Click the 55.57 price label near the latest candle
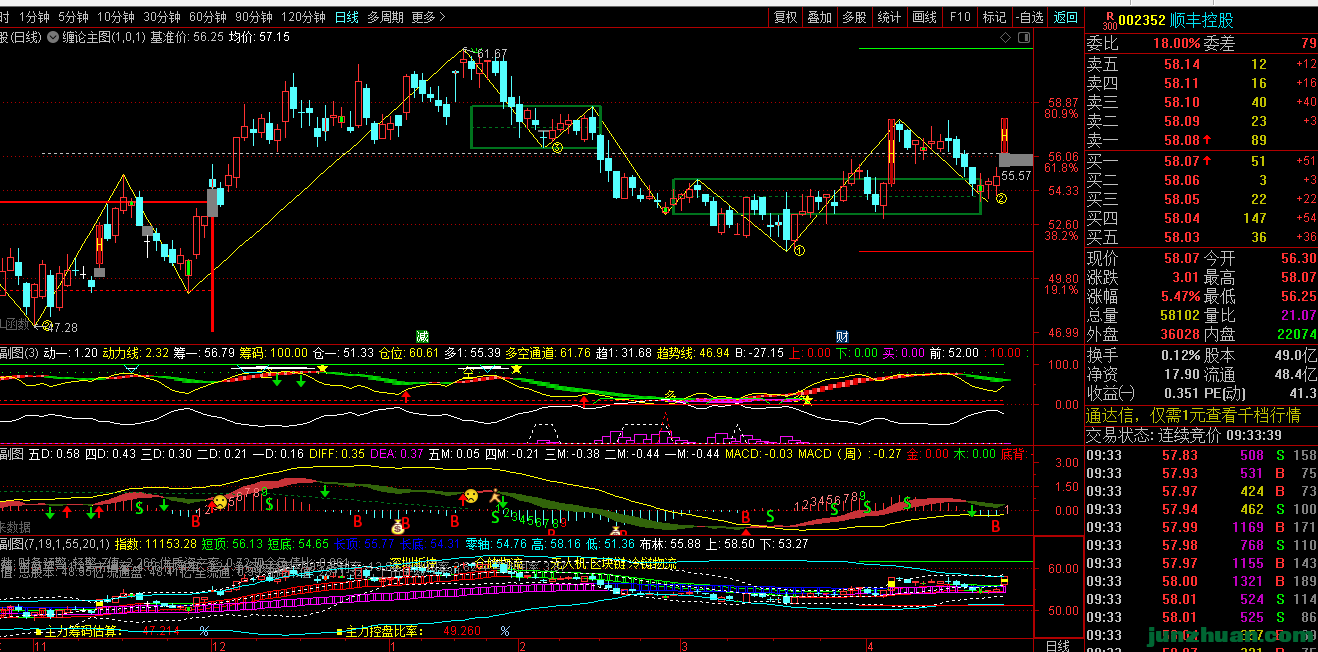The image size is (1318, 652). pyautogui.click(x=1016, y=176)
